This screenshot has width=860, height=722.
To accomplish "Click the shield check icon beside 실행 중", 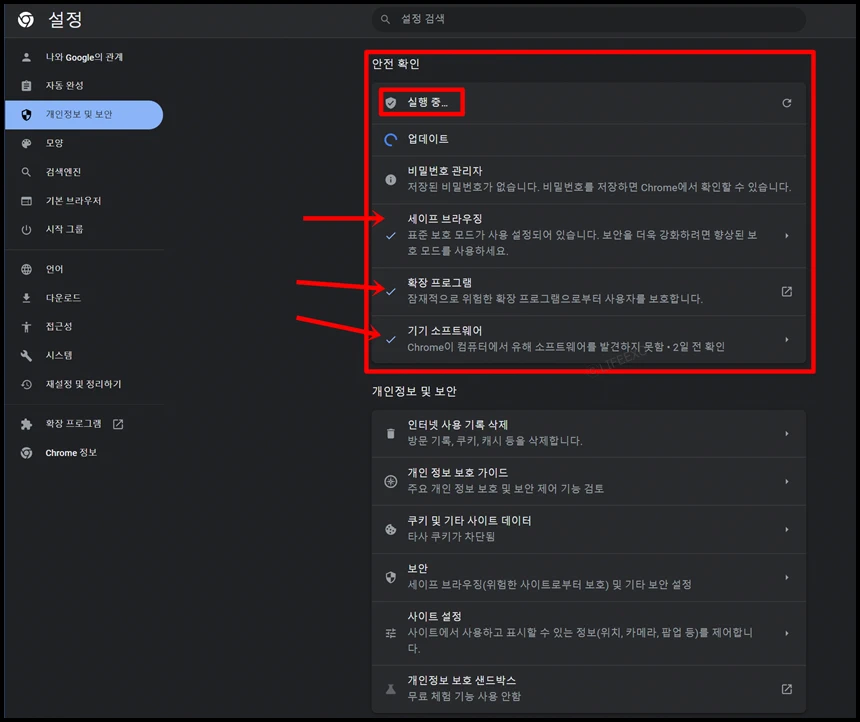I will pos(391,103).
